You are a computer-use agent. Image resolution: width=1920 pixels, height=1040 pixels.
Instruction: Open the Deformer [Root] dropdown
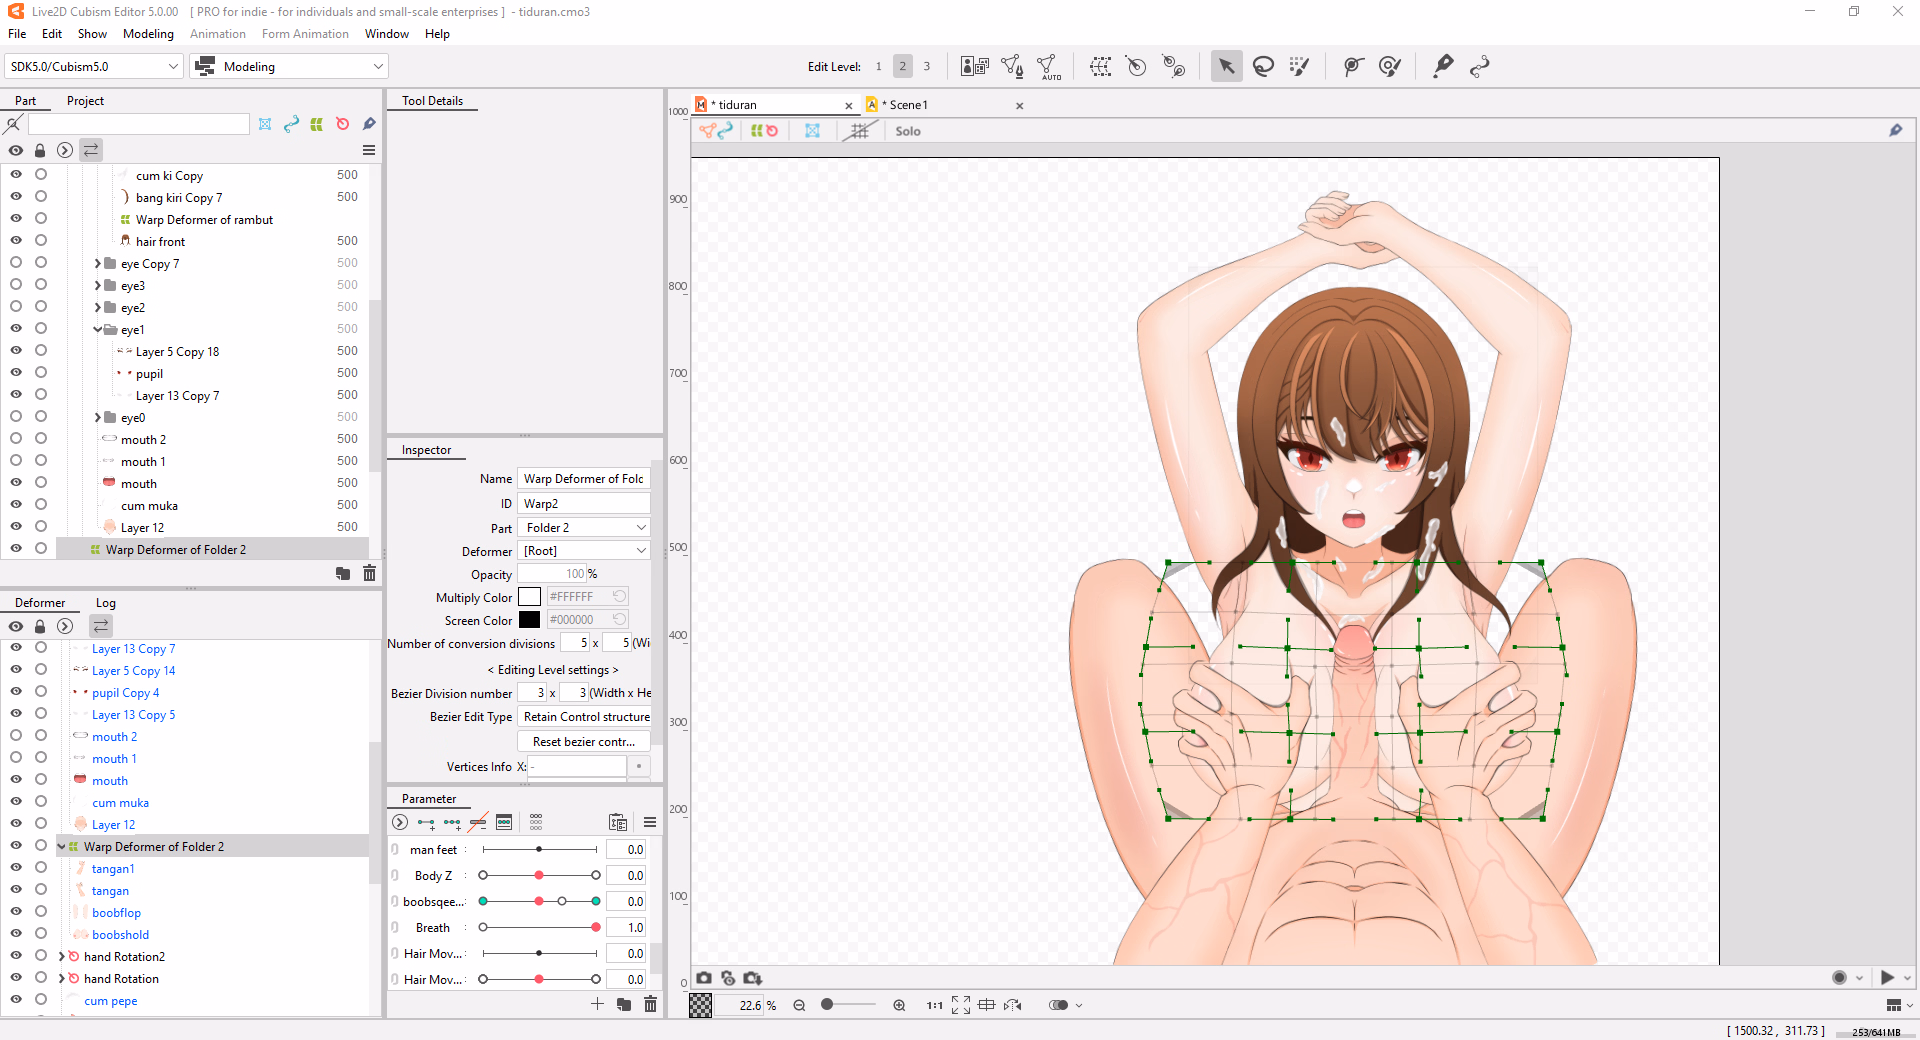584,551
